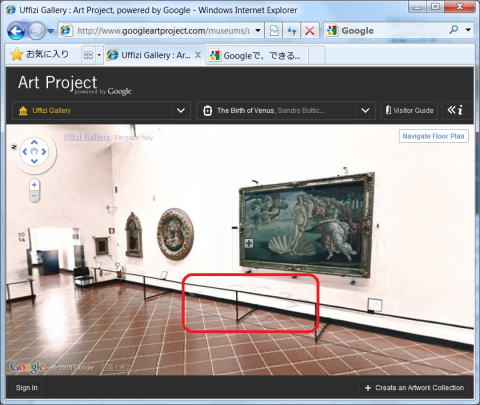Screen dimensions: 480x405
Task: Click the googleartproject.com address bar
Action: click(162, 31)
